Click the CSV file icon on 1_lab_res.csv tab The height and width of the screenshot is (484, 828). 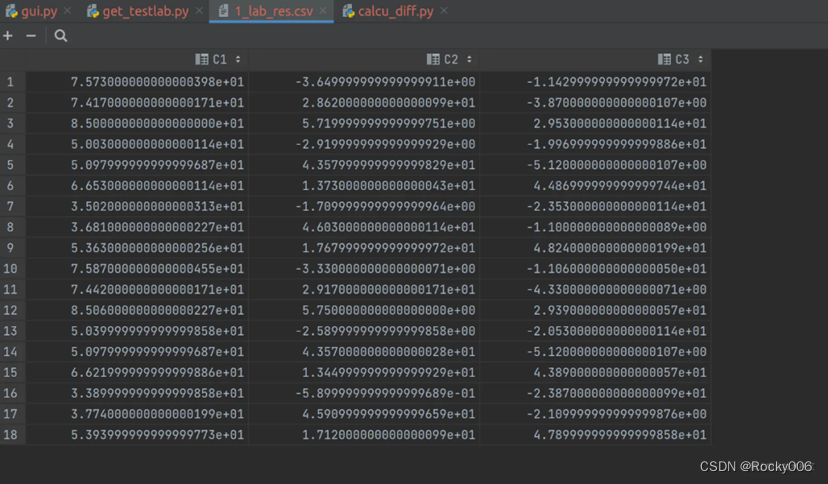point(223,11)
